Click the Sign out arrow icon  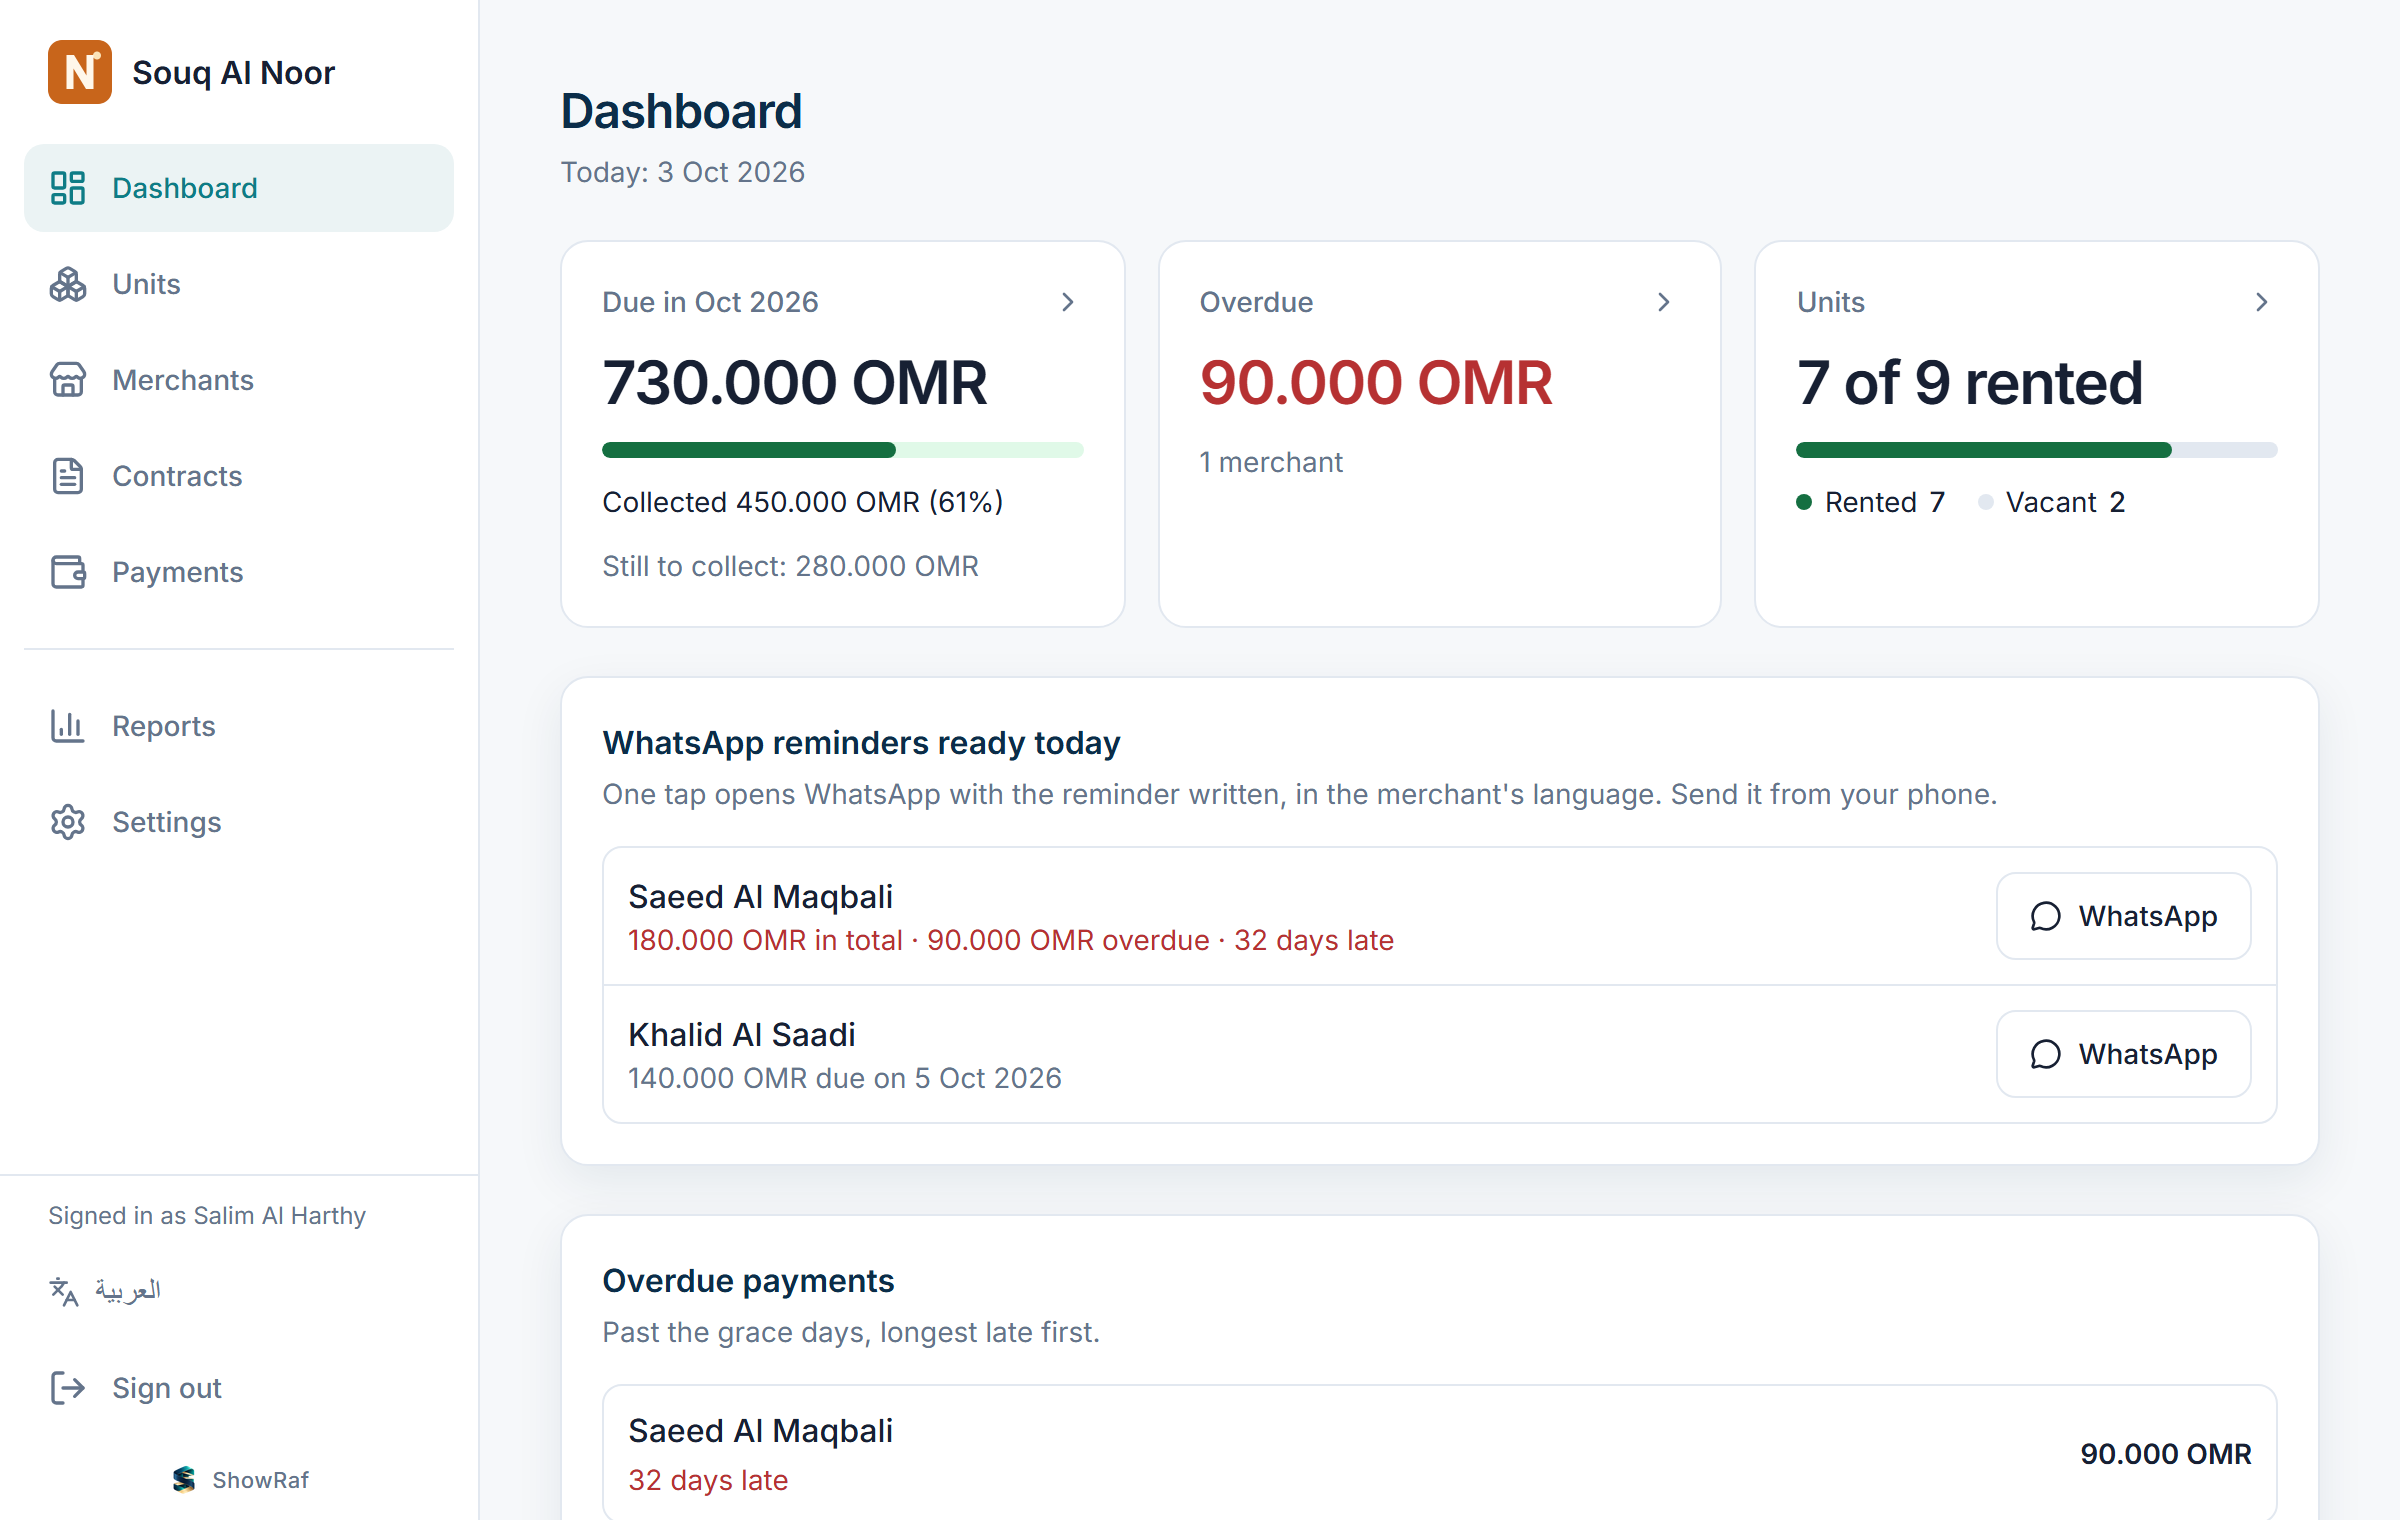pyautogui.click(x=68, y=1388)
